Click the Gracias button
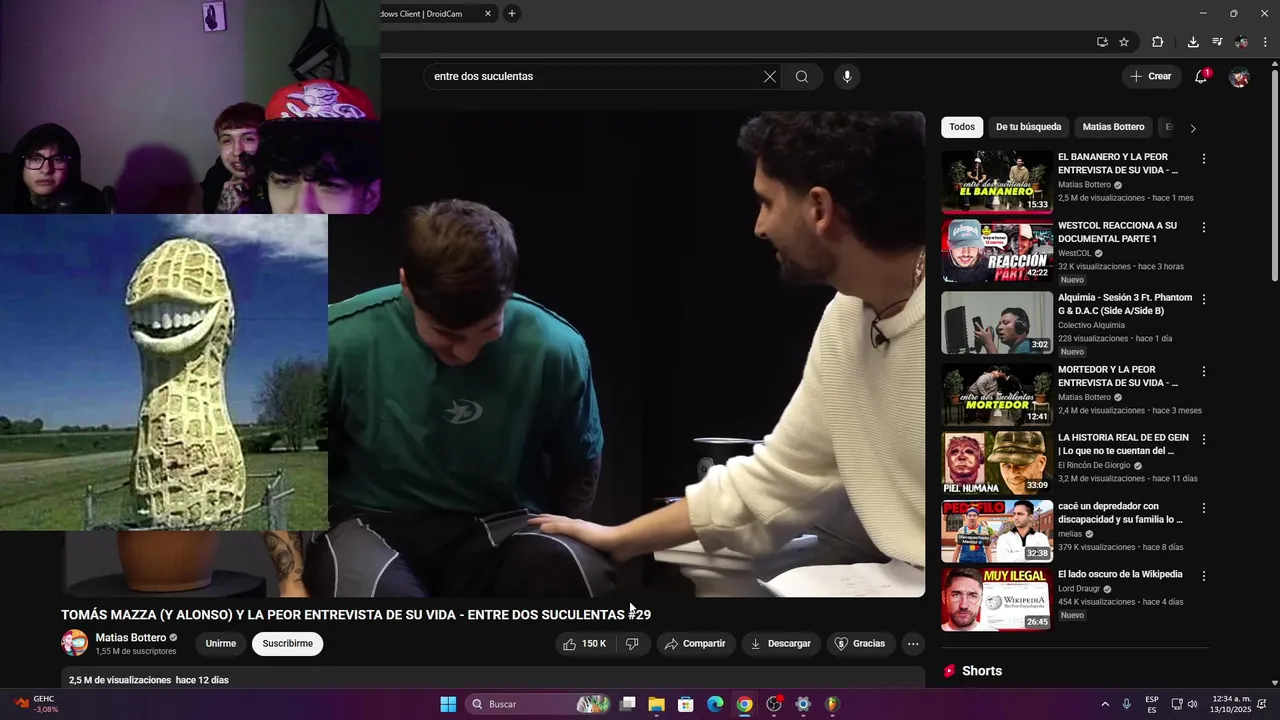The height and width of the screenshot is (720, 1280). tap(860, 644)
